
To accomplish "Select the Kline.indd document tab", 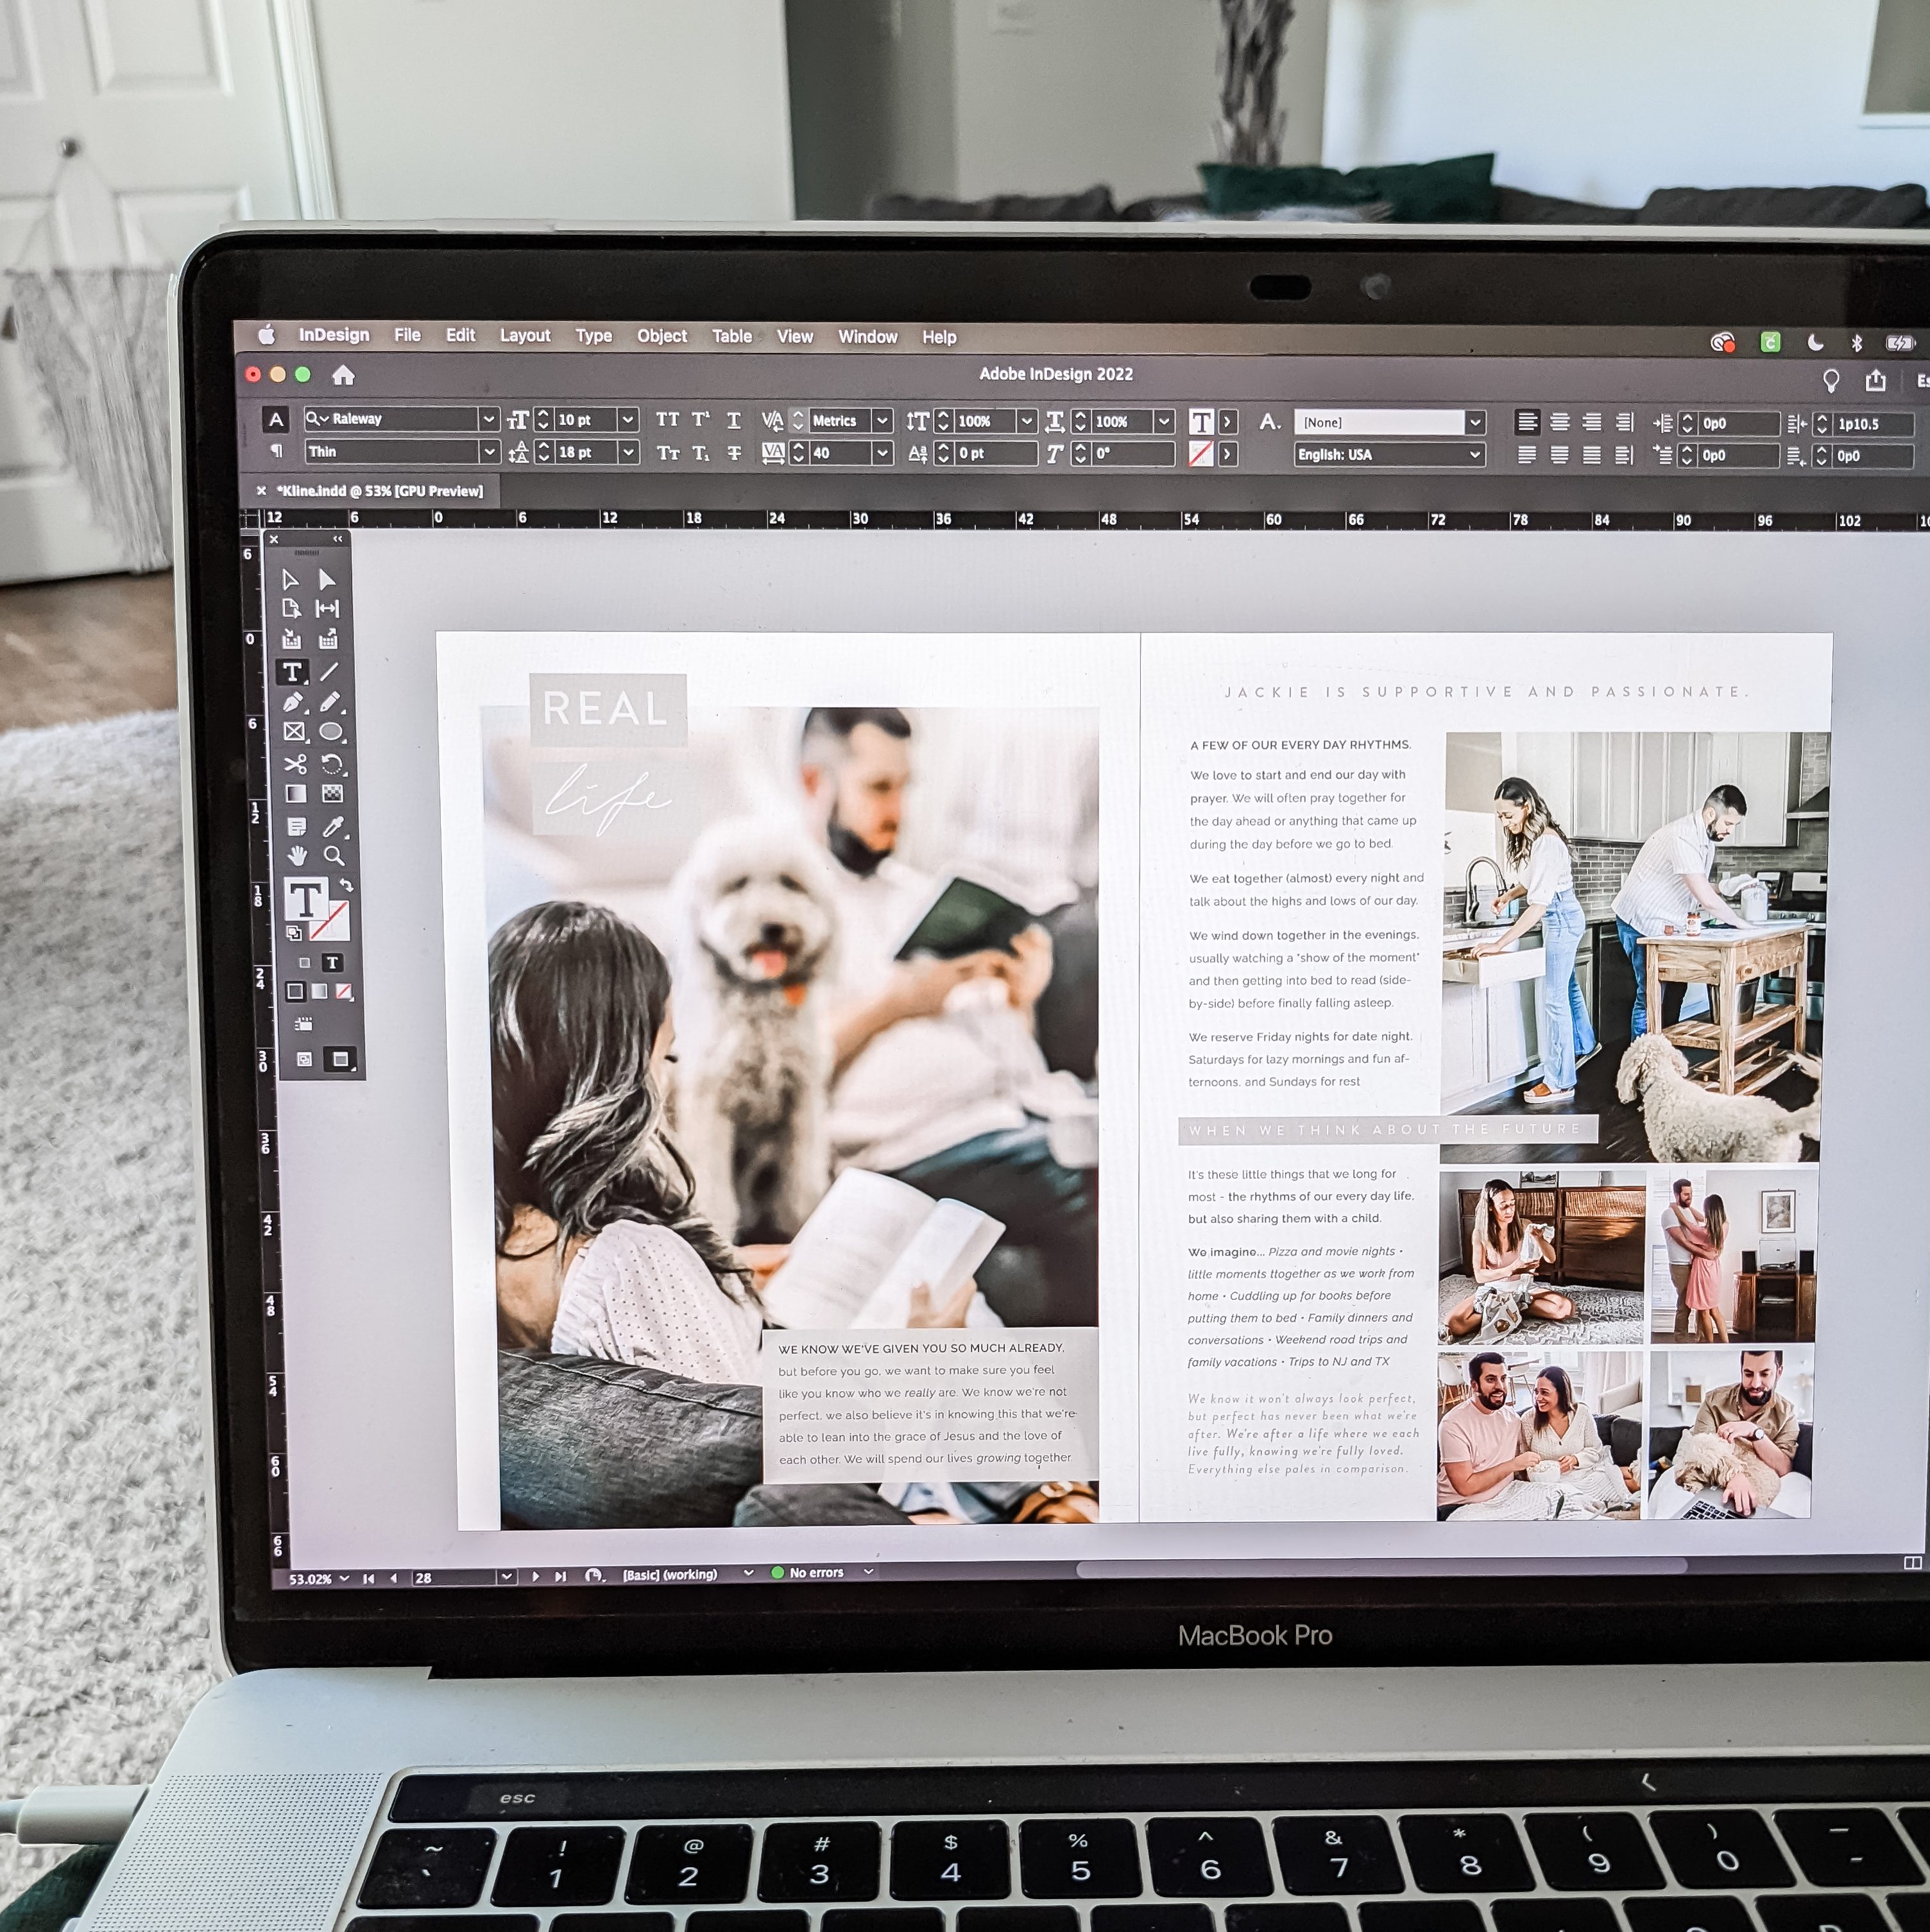I will coord(379,491).
